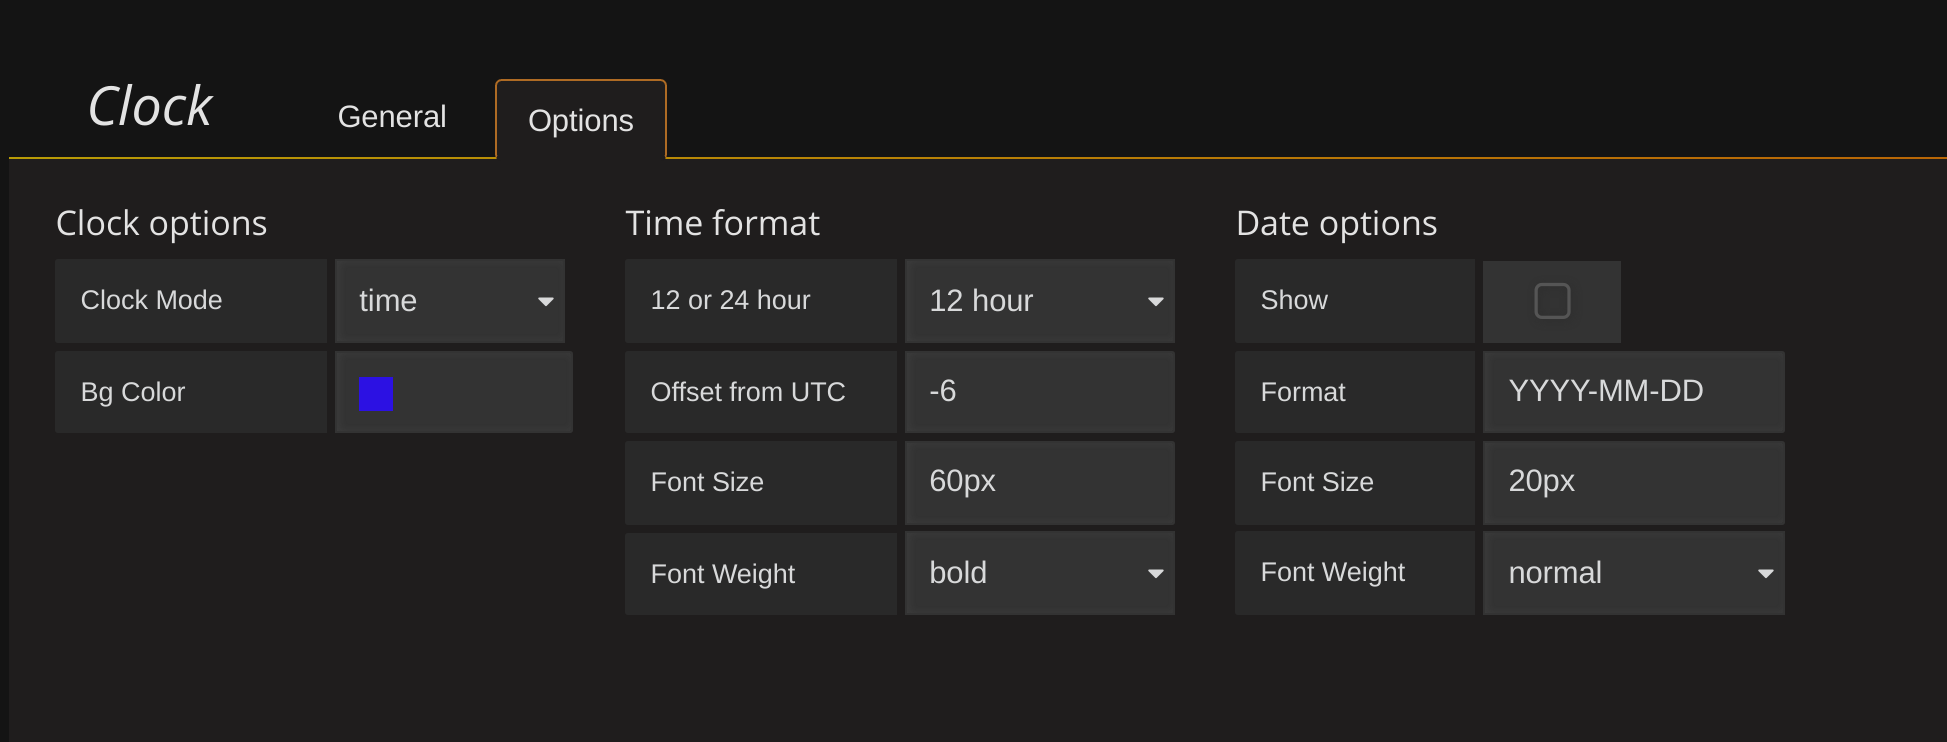
Task: Switch to the General tab
Action: coord(391,117)
